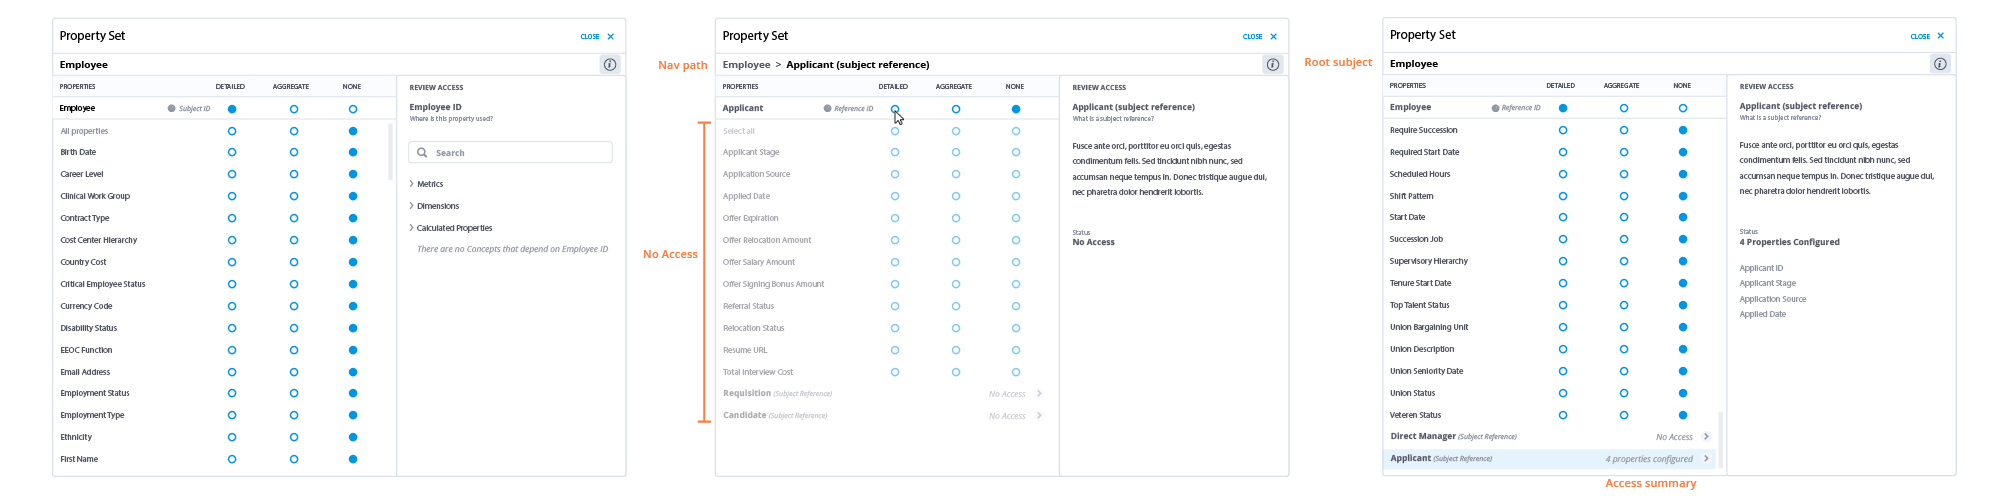
Task: Open Candidate subject reference arrow icon
Action: click(1040, 416)
